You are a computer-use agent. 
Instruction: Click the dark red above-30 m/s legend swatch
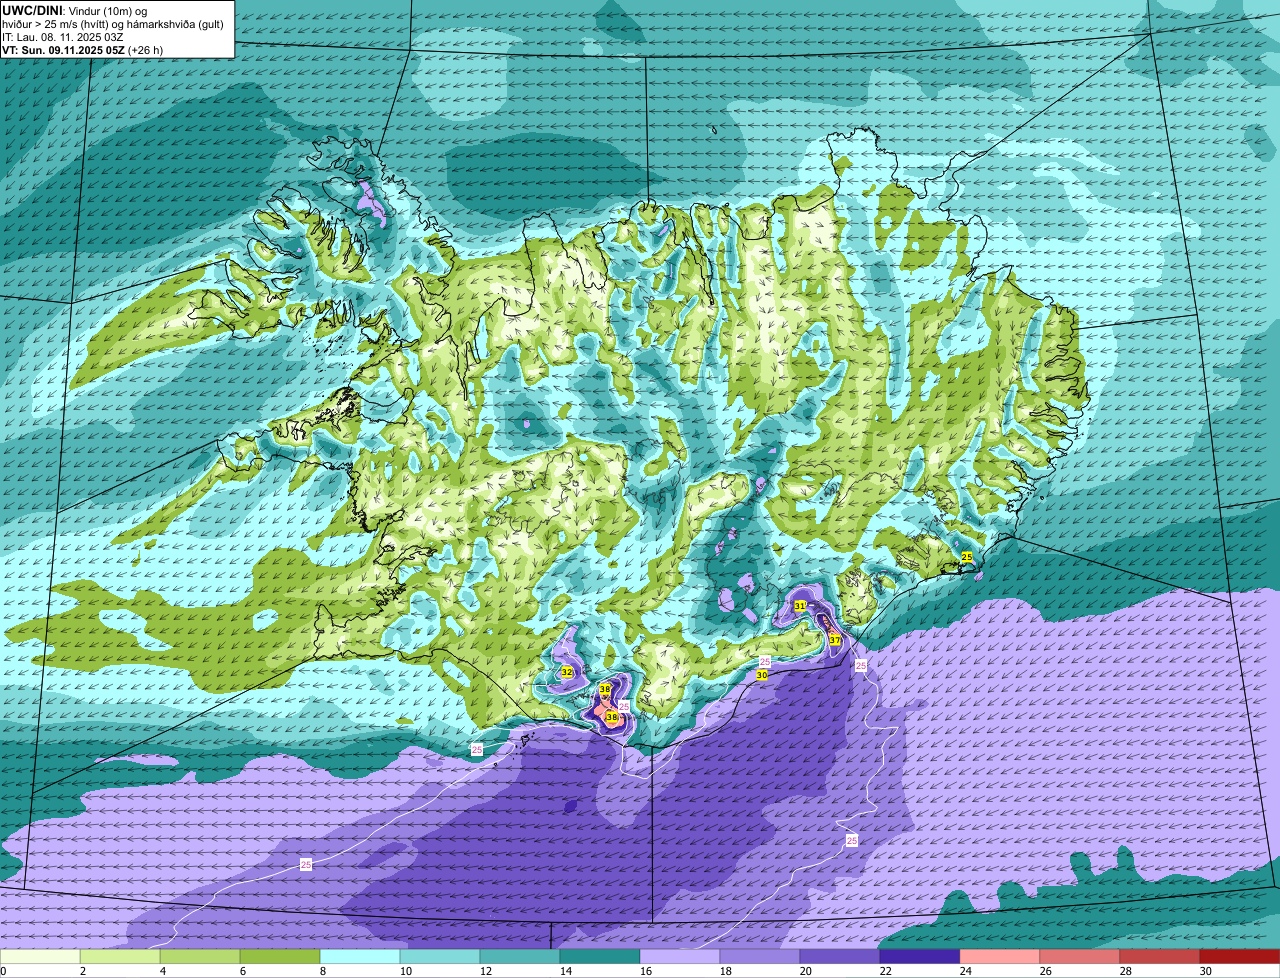[x=1240, y=957]
